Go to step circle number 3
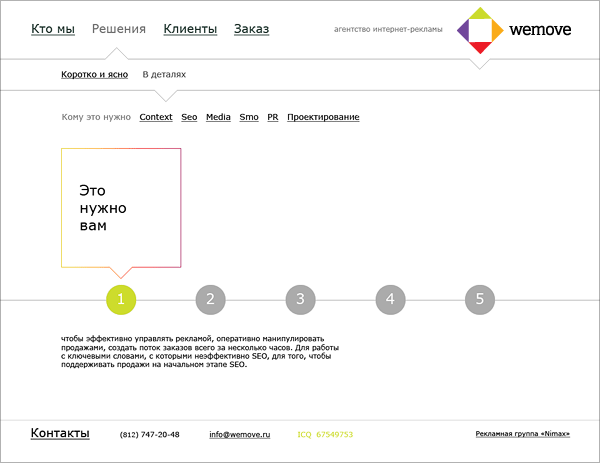Screen dimensions: 600x463 pyautogui.click(x=300, y=299)
